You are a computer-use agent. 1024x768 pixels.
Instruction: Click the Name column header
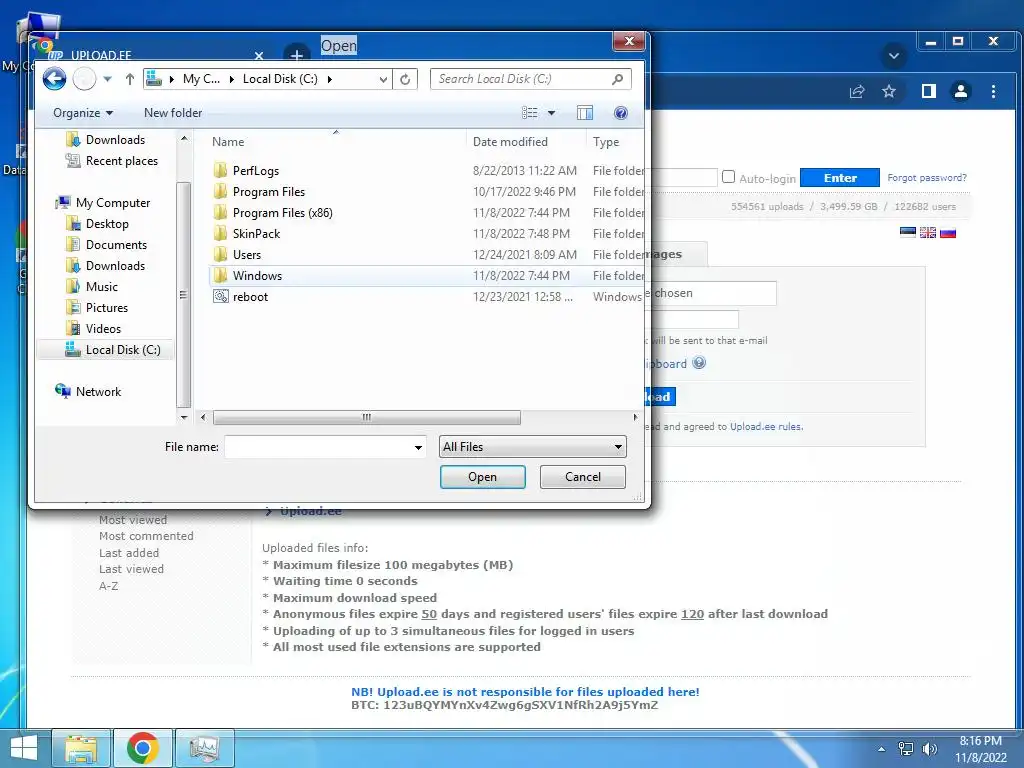point(228,142)
